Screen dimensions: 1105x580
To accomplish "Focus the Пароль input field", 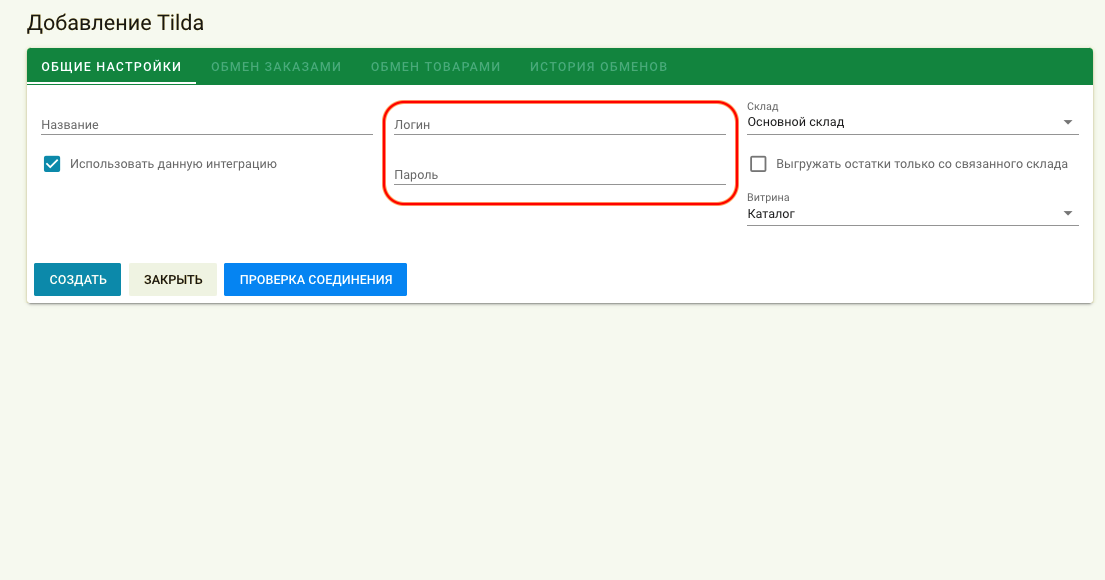I will 560,175.
